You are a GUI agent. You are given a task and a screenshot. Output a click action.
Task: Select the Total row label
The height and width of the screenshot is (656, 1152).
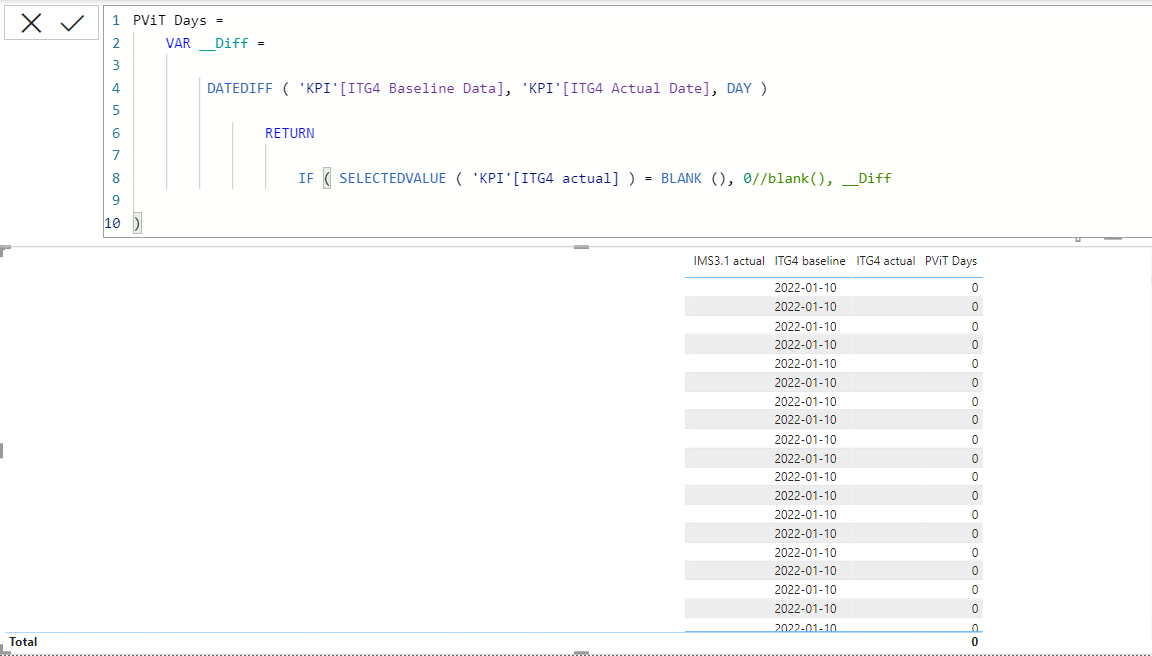coord(24,641)
